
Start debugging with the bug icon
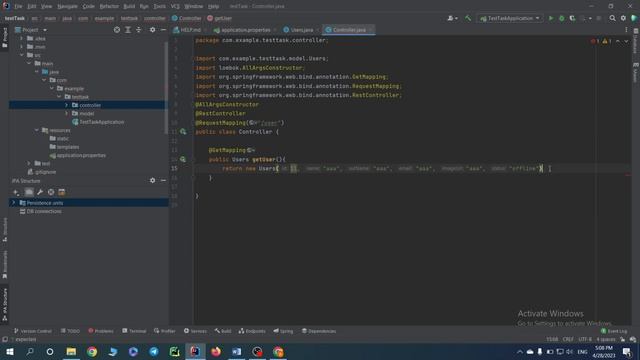tap(562, 18)
